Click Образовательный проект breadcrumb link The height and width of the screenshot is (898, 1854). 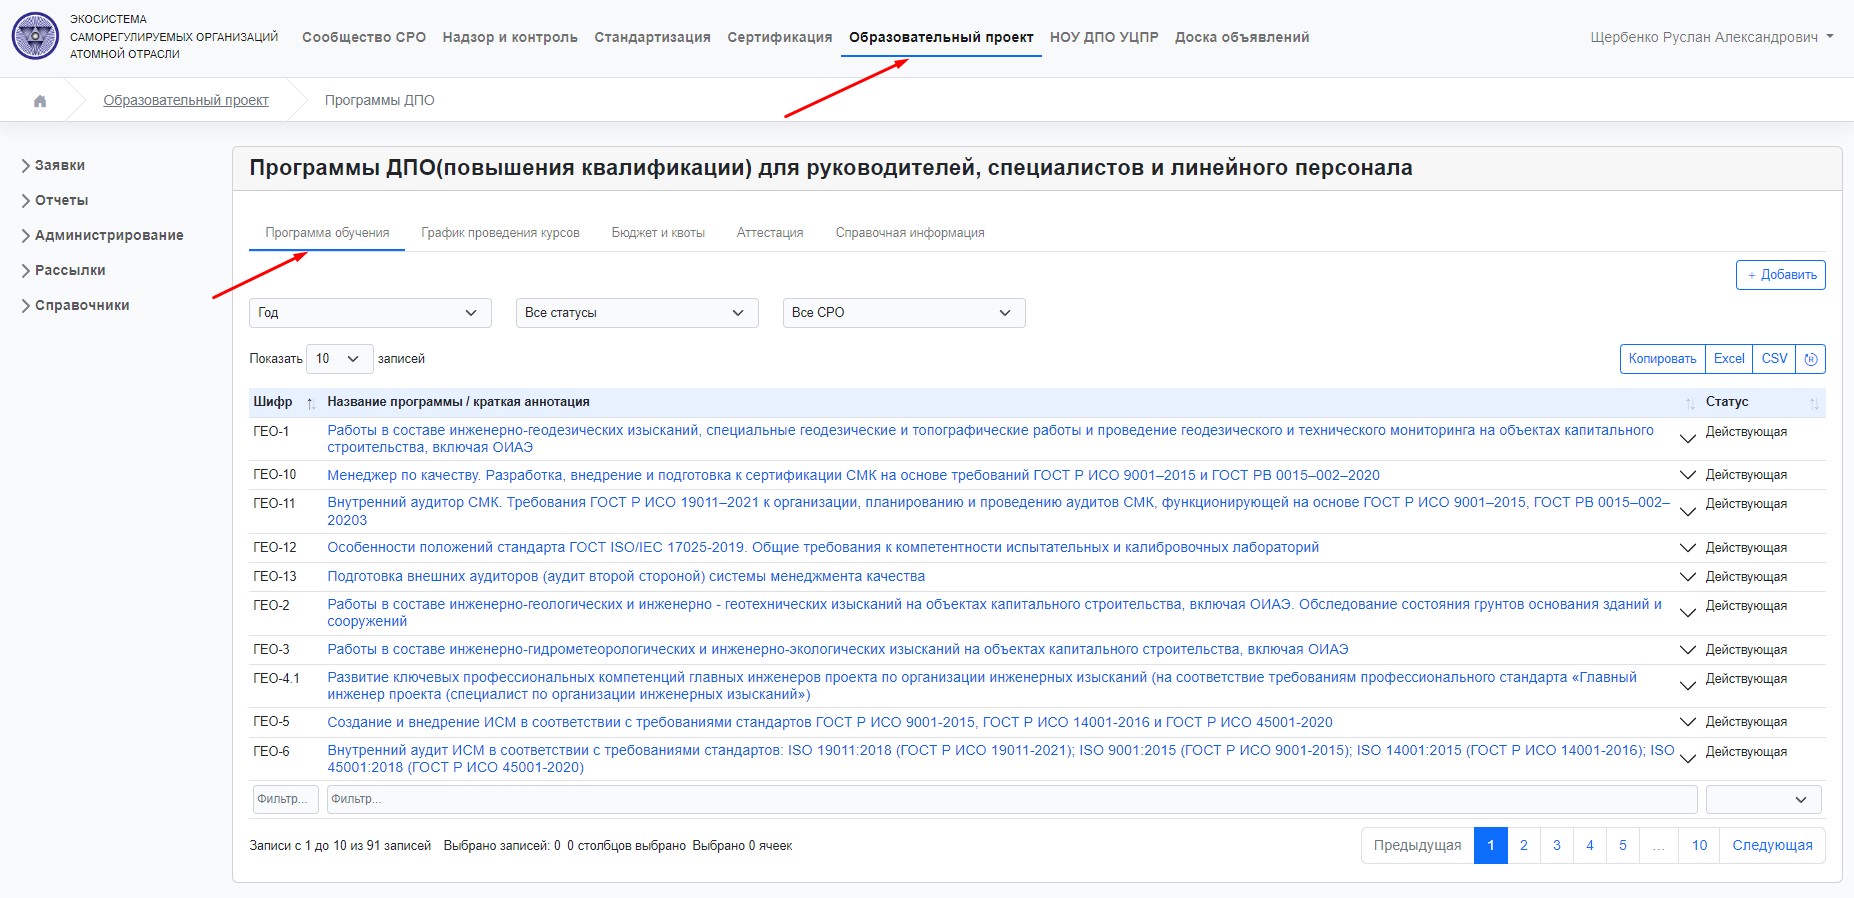pyautogui.click(x=186, y=100)
